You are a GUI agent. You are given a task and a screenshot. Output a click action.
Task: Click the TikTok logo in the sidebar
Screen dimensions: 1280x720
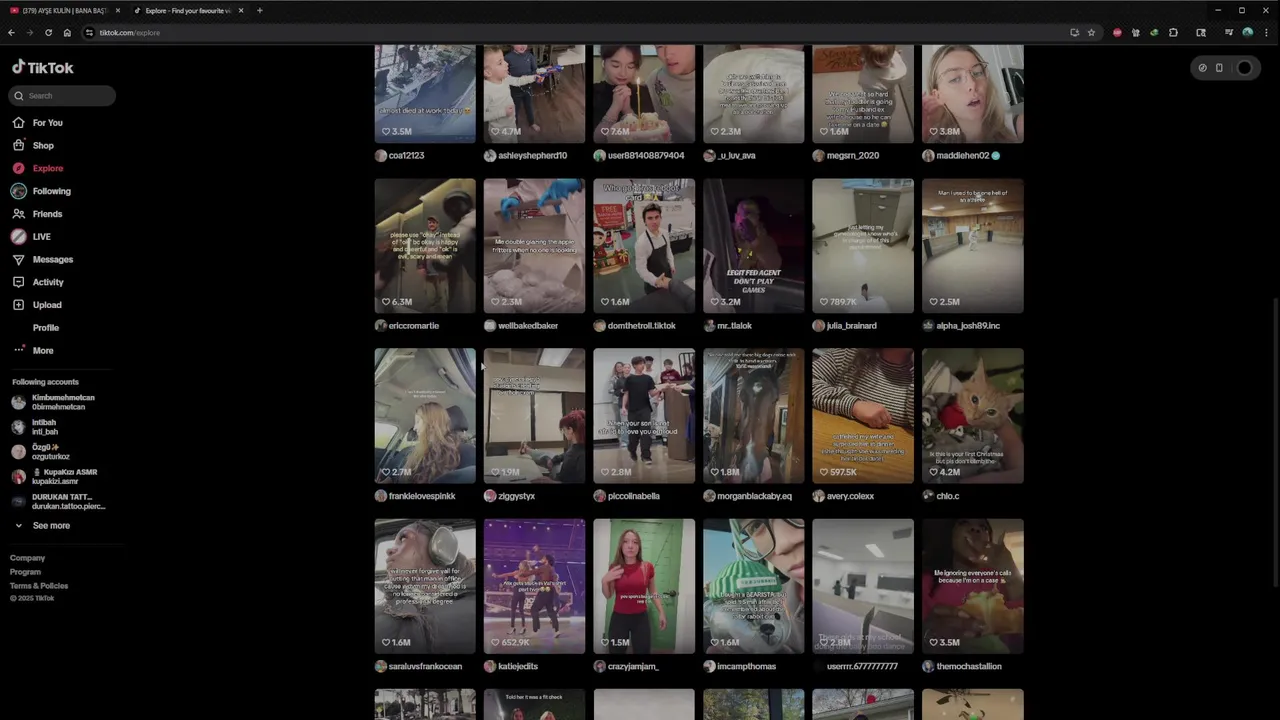43,68
